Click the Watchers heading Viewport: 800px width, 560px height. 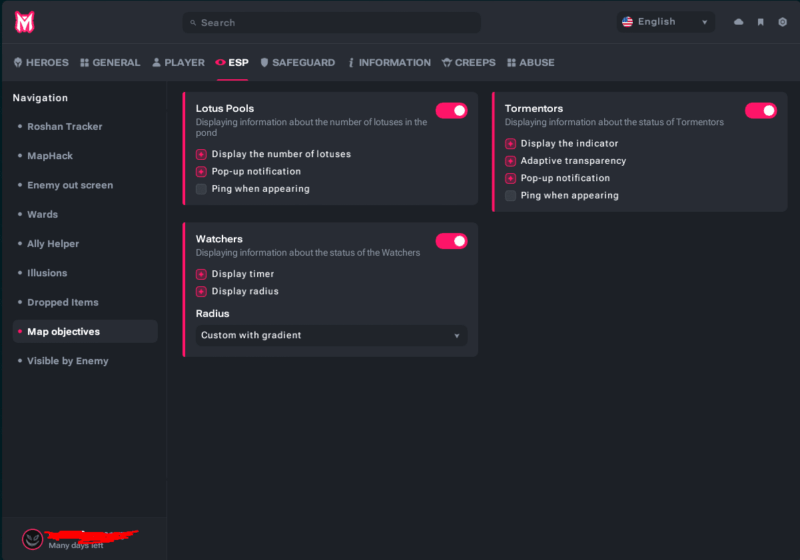point(219,239)
